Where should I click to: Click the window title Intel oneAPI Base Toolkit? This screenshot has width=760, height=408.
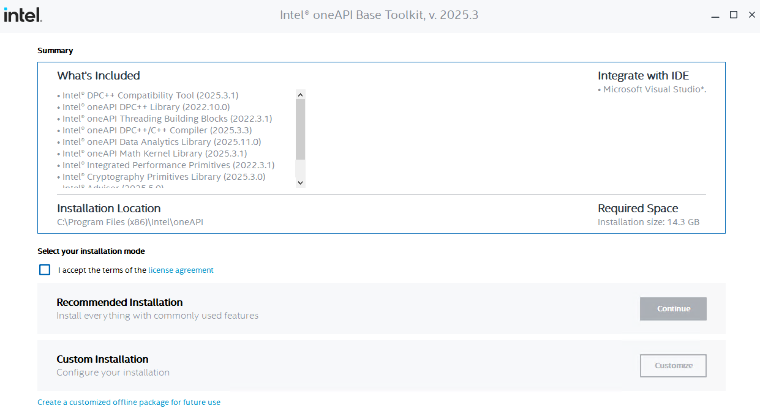pyautogui.click(x=379, y=15)
